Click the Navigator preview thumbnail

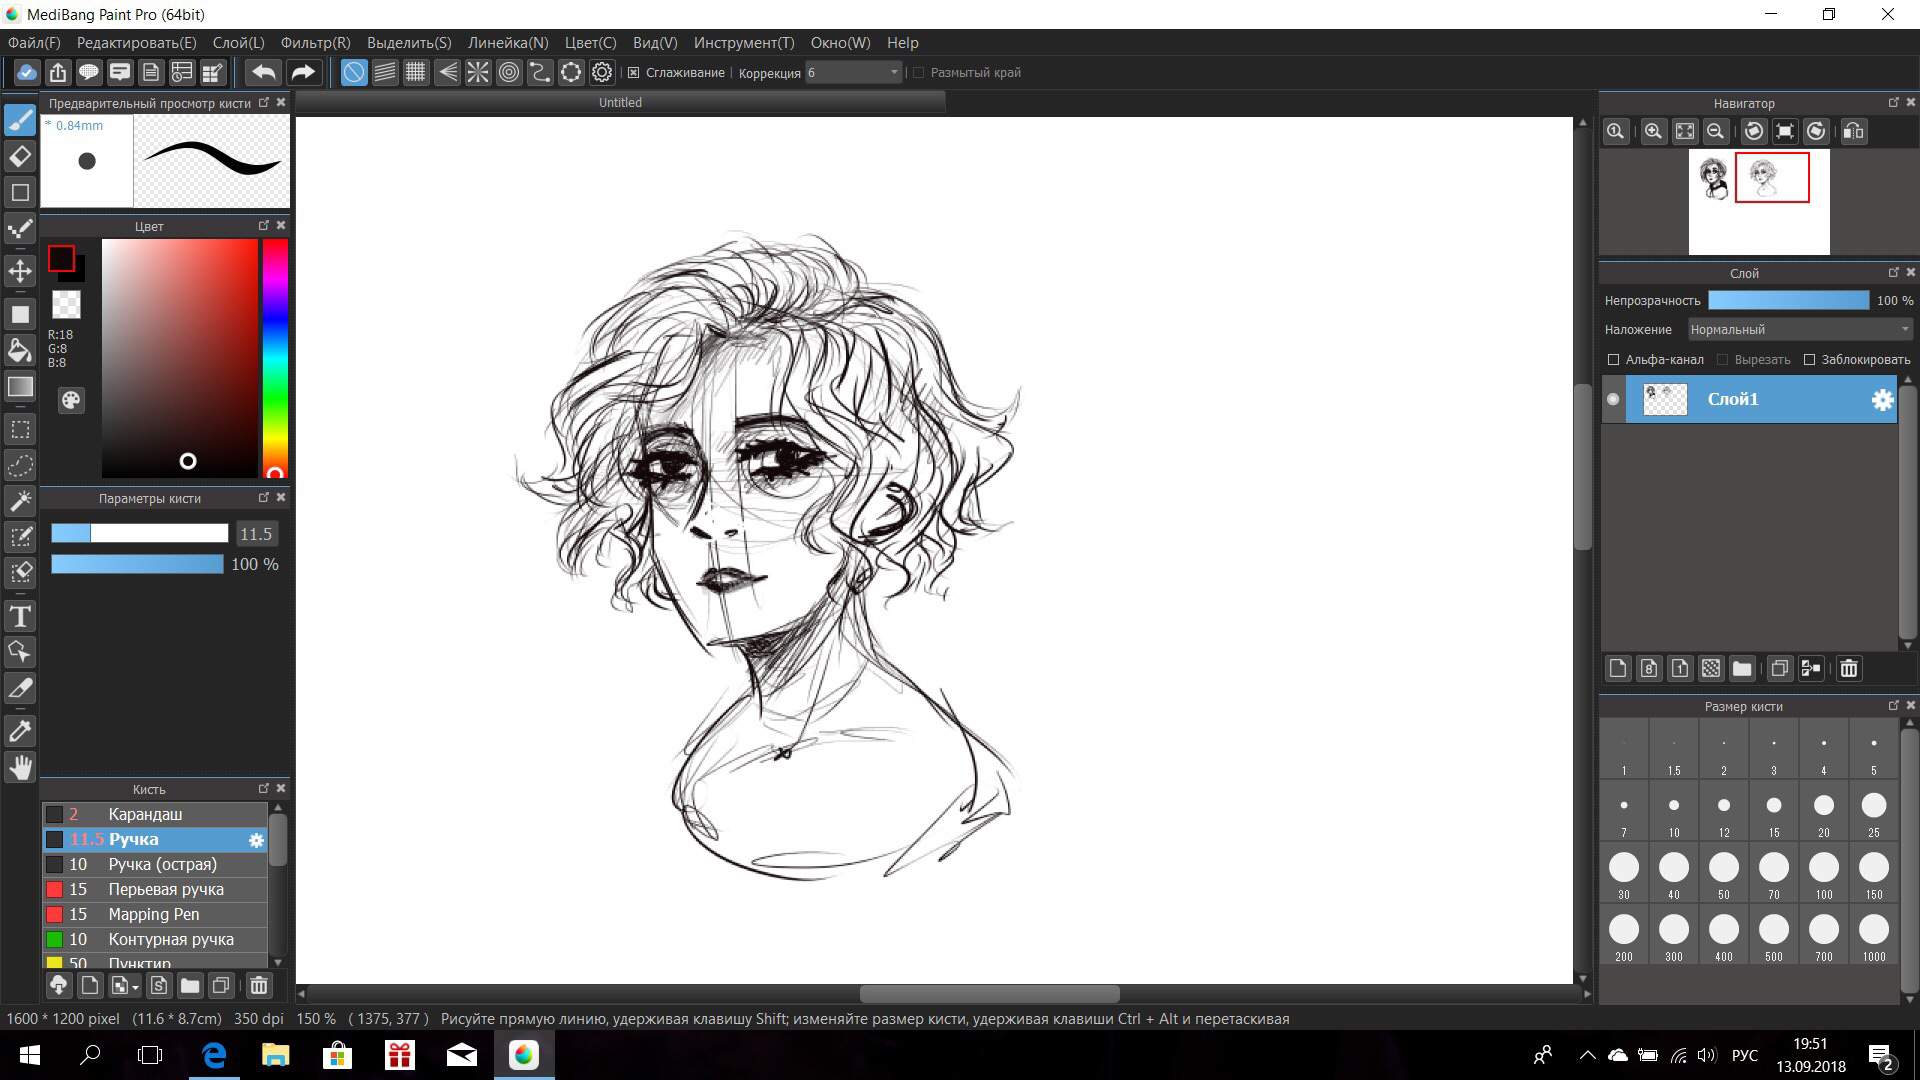coord(1759,201)
